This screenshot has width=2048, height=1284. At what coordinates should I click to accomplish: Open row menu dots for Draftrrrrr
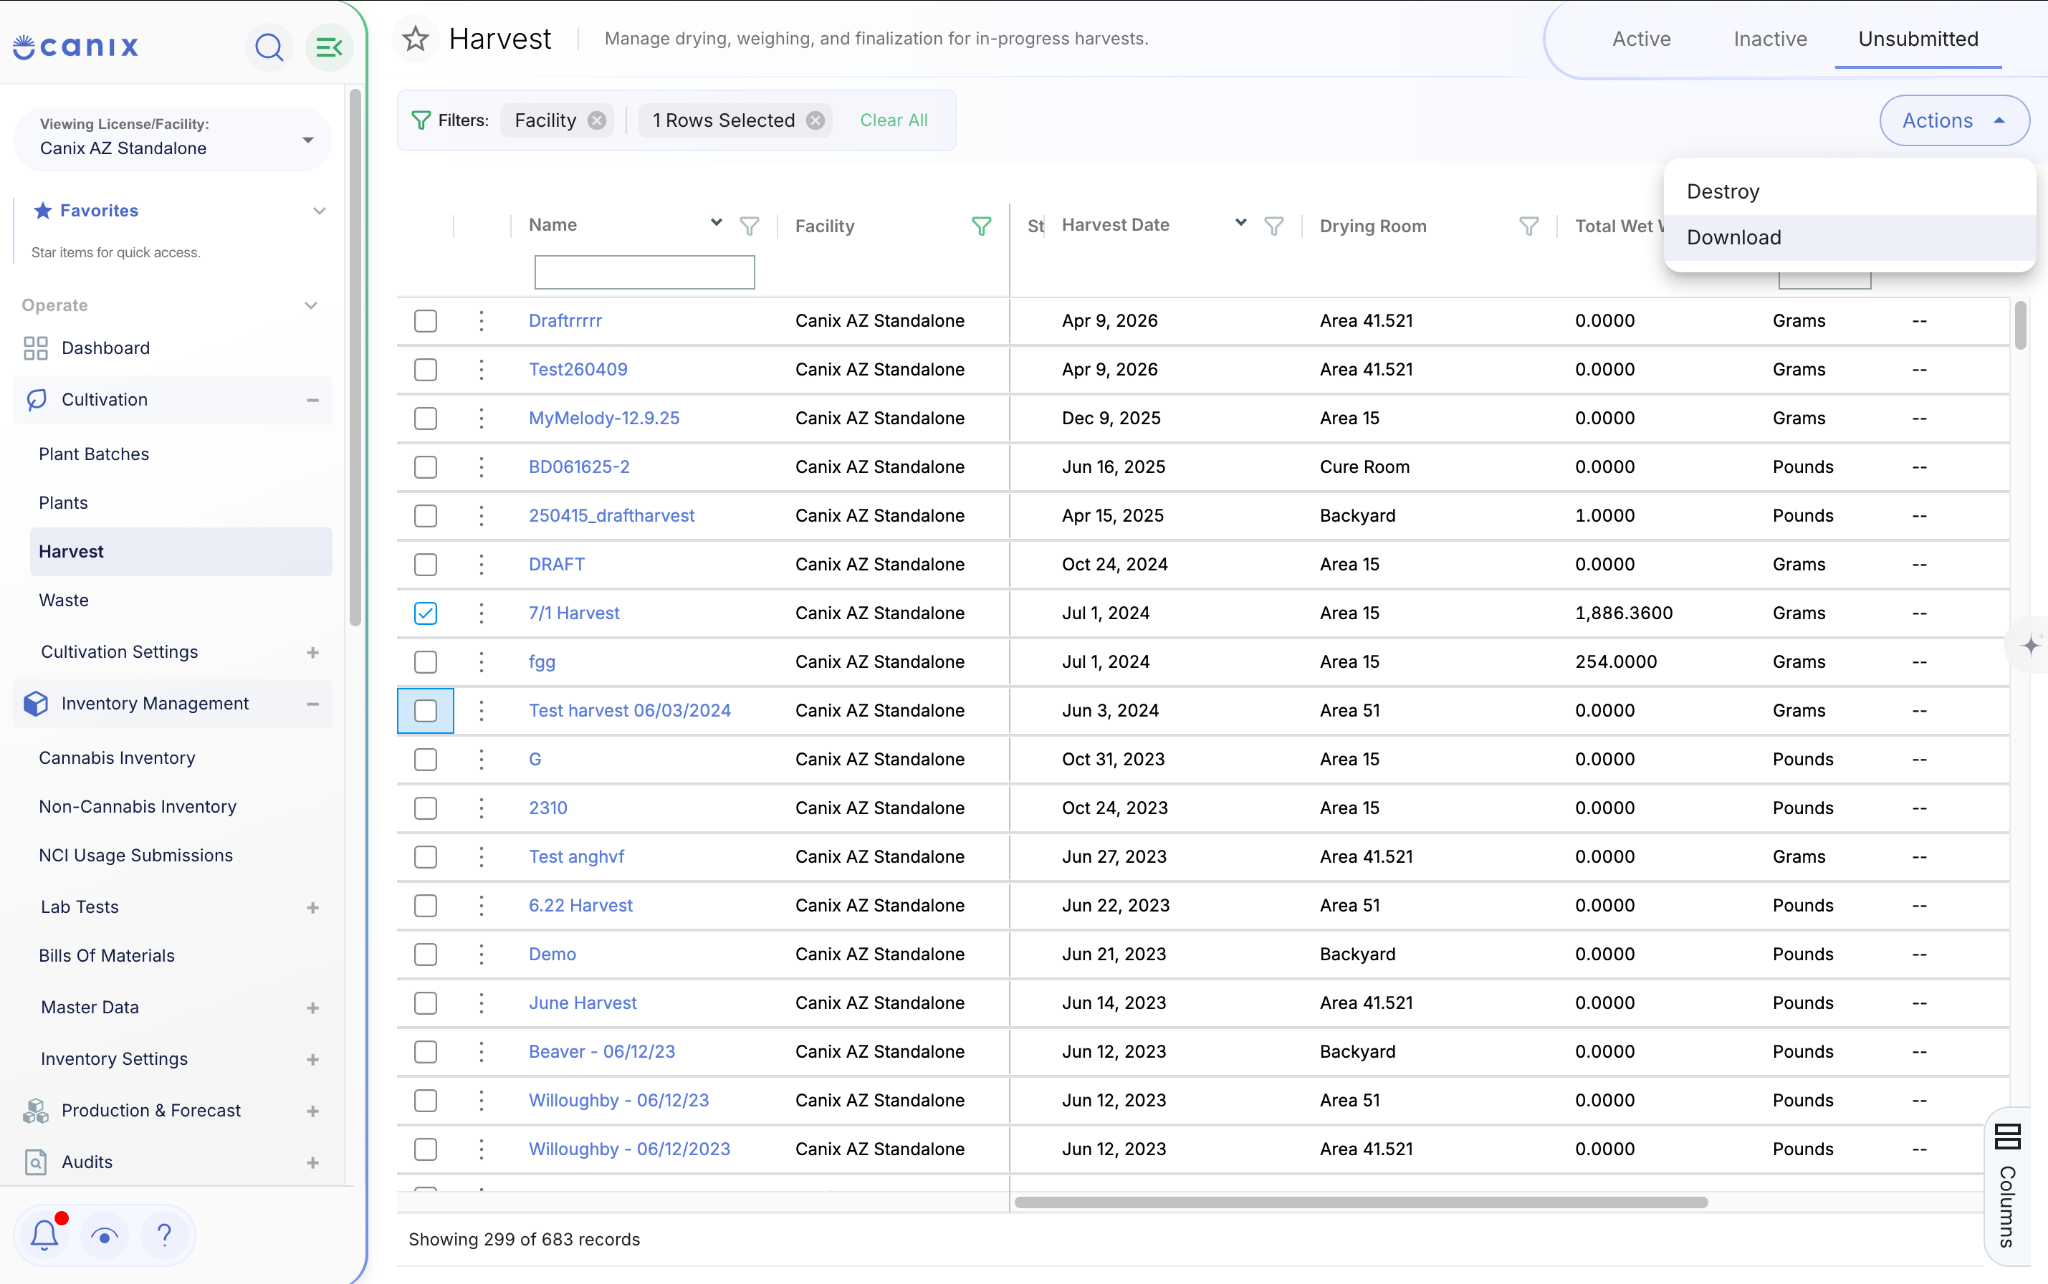coord(481,321)
